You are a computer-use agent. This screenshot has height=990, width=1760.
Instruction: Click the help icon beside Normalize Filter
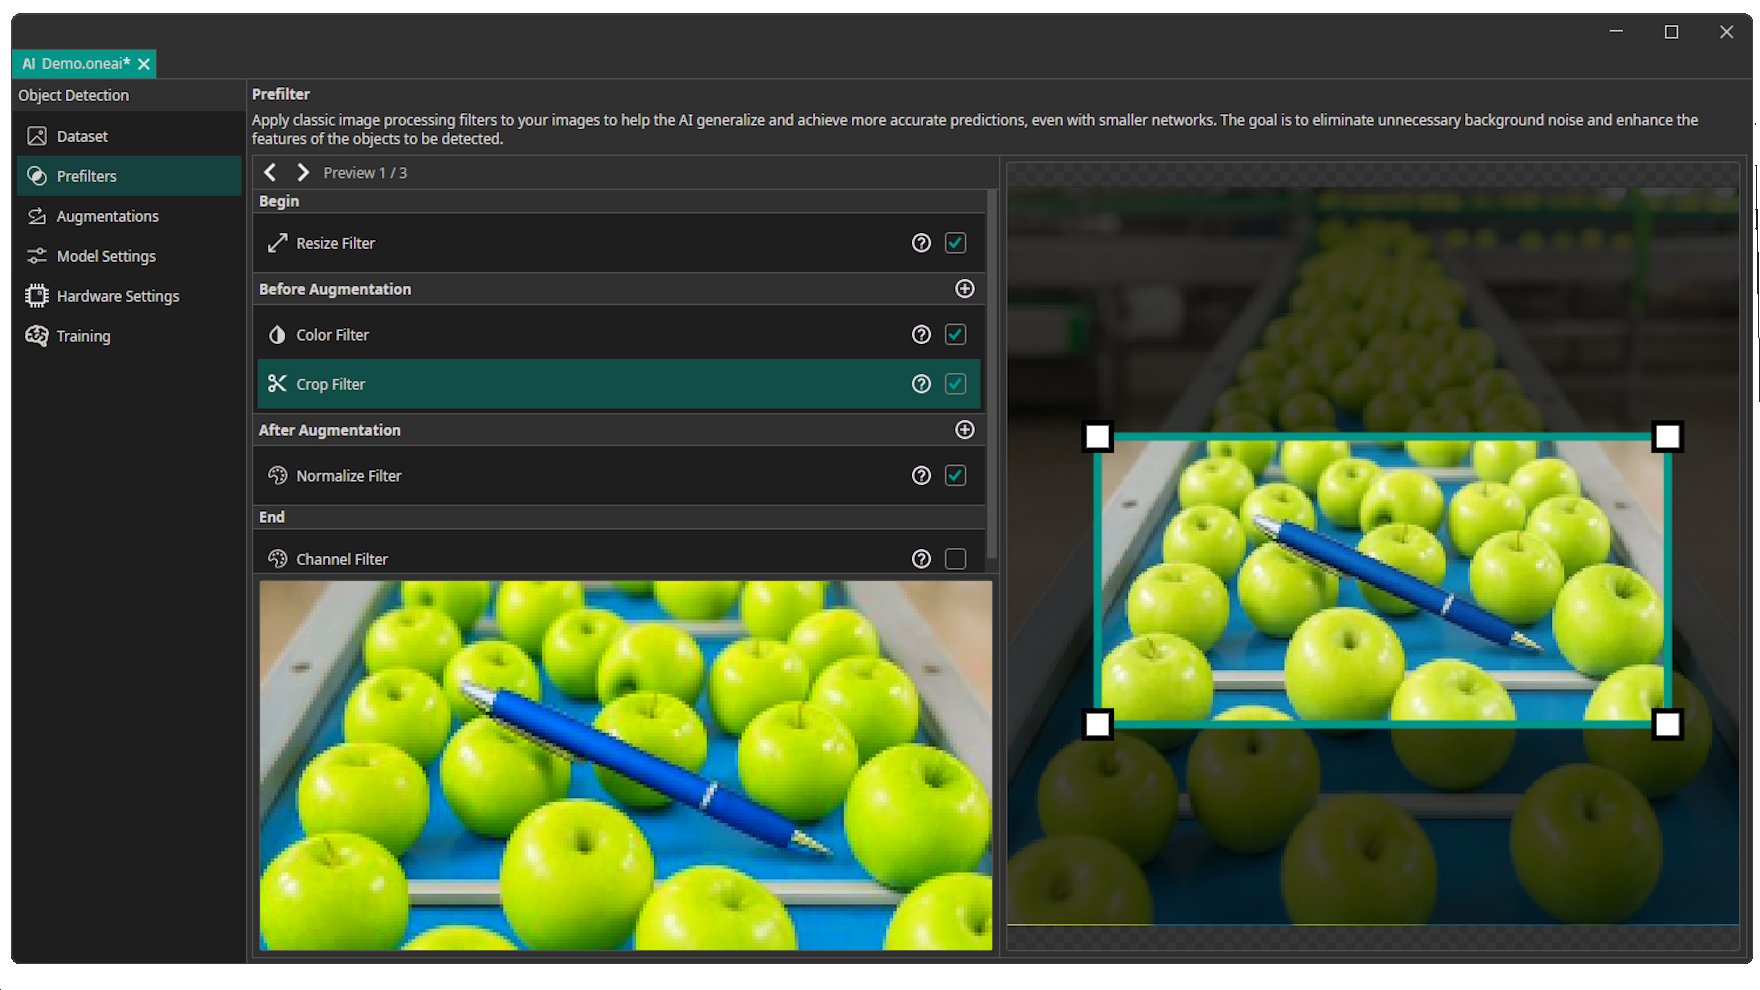pyautogui.click(x=921, y=476)
